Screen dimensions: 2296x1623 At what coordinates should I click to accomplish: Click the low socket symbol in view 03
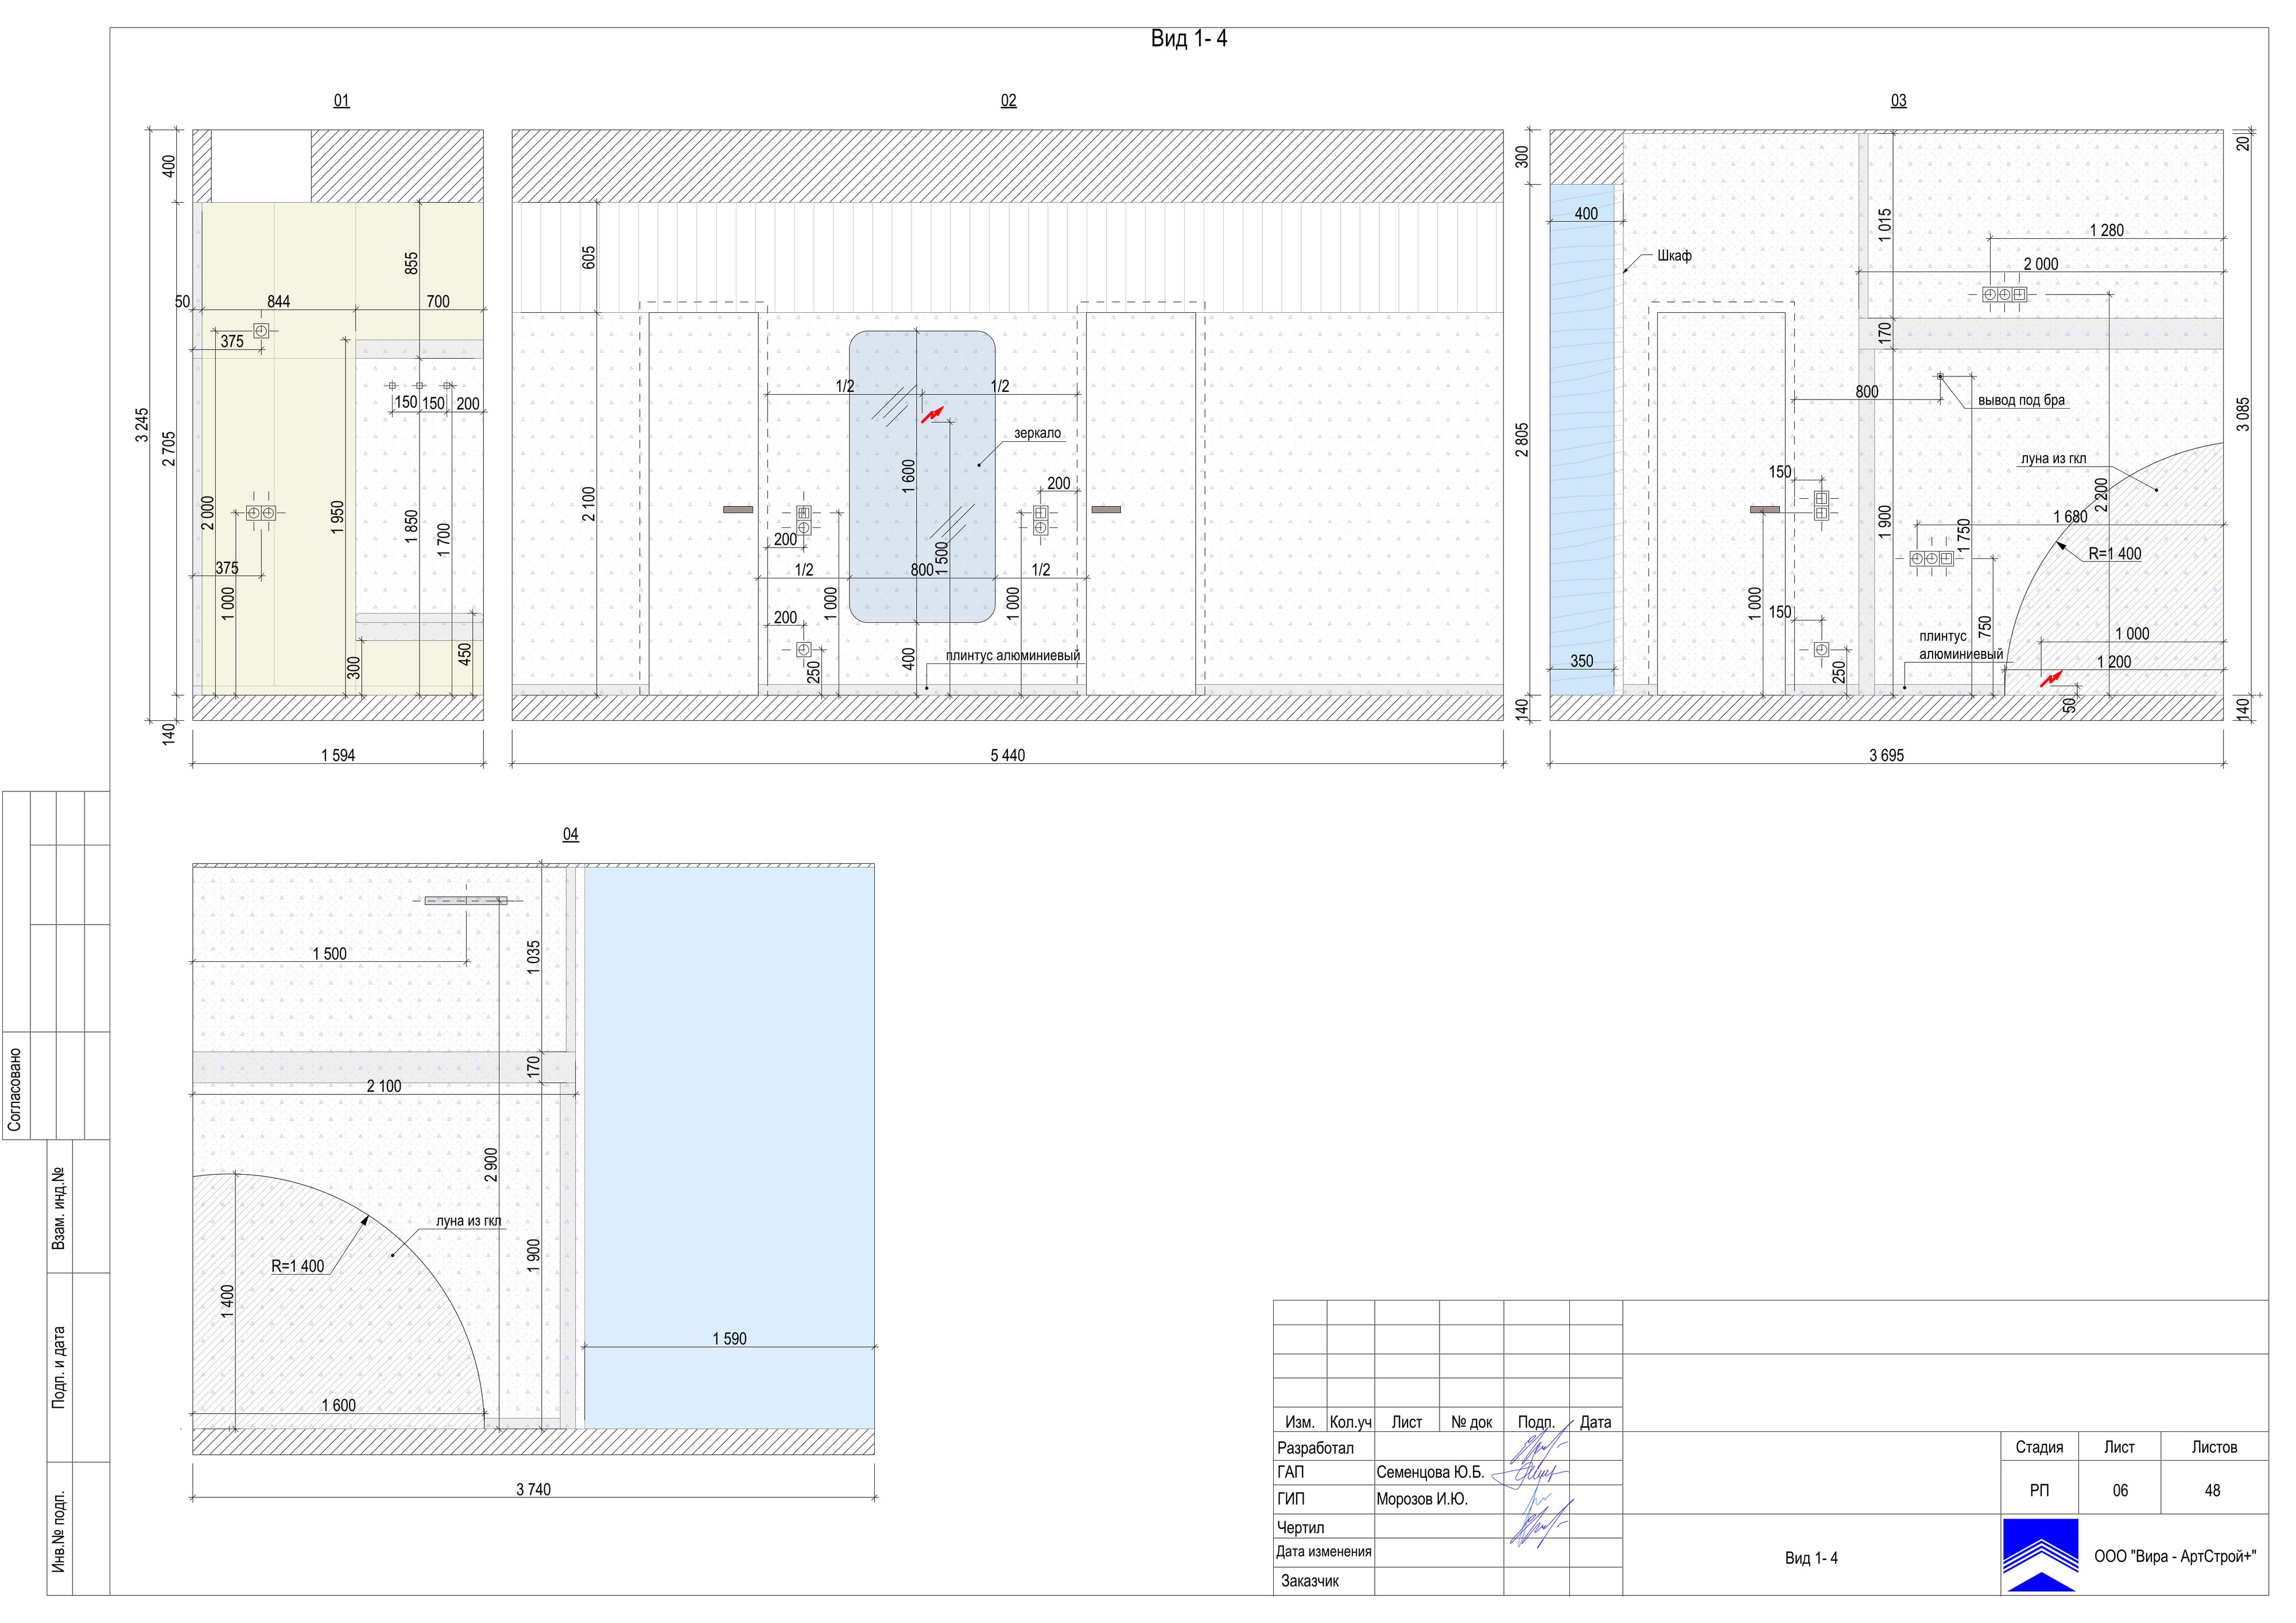[1821, 650]
